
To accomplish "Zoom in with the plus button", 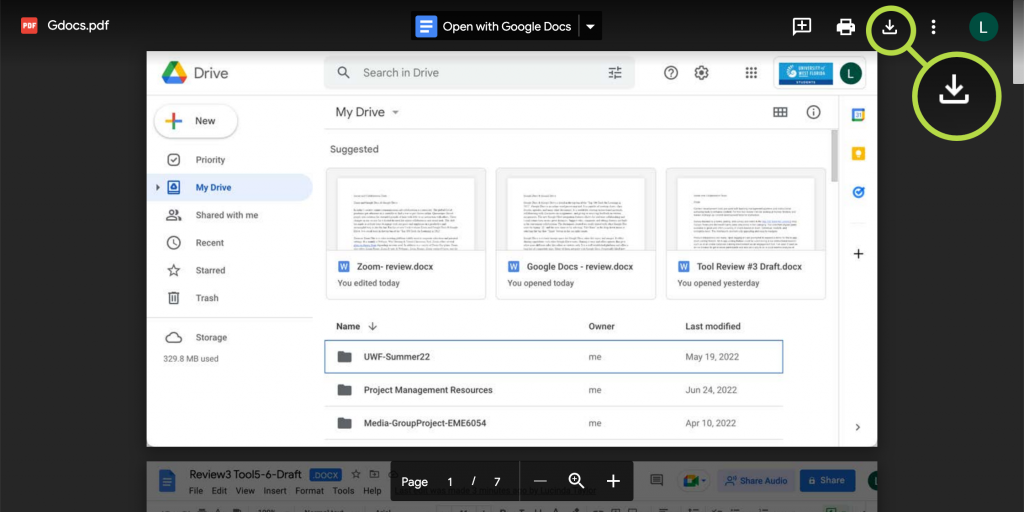I will click(613, 481).
